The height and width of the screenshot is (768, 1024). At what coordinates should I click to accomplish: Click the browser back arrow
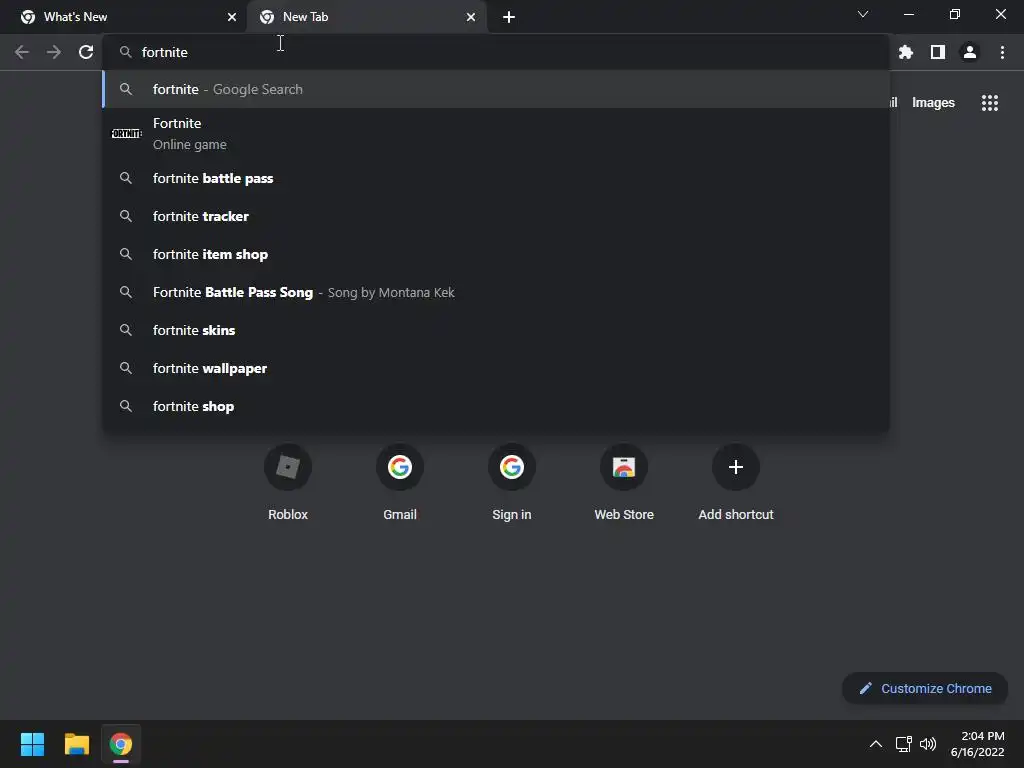(x=22, y=52)
